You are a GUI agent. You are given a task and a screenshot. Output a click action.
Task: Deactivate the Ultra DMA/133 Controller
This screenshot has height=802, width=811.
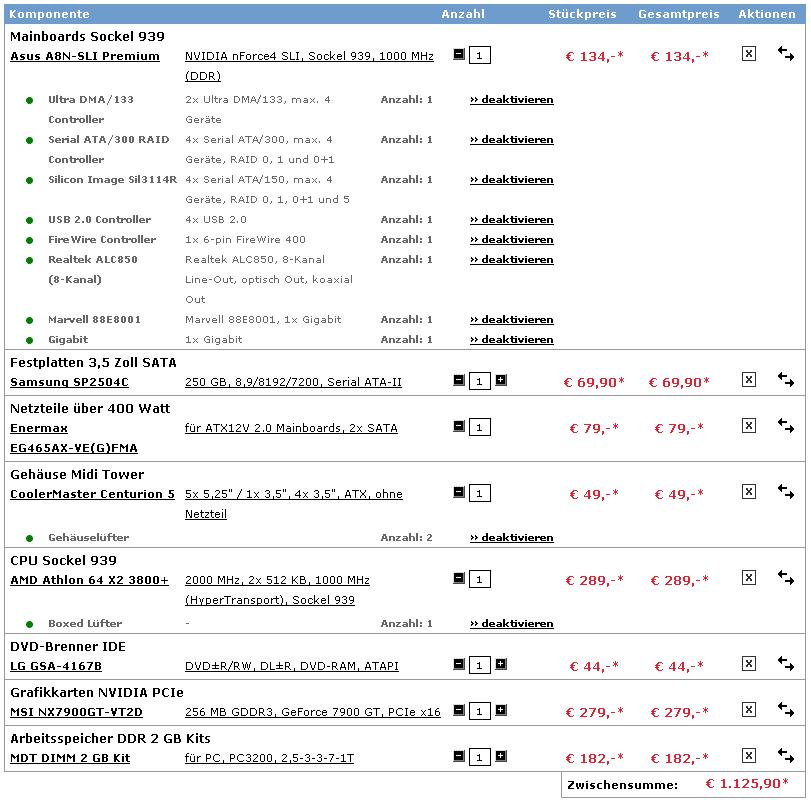point(512,99)
